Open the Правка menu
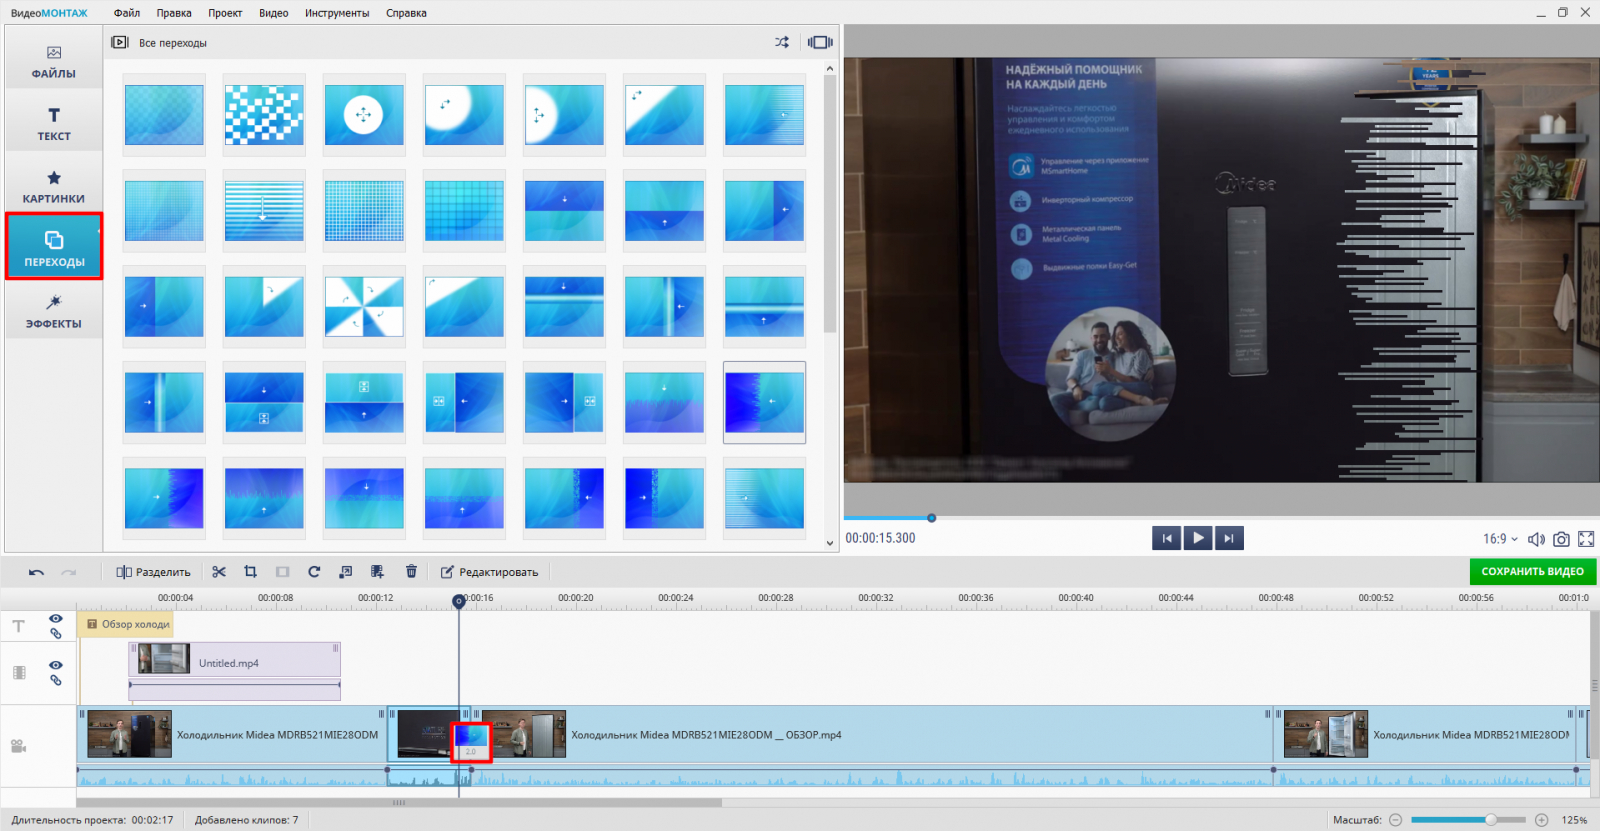The width and height of the screenshot is (1600, 831). coord(174,13)
